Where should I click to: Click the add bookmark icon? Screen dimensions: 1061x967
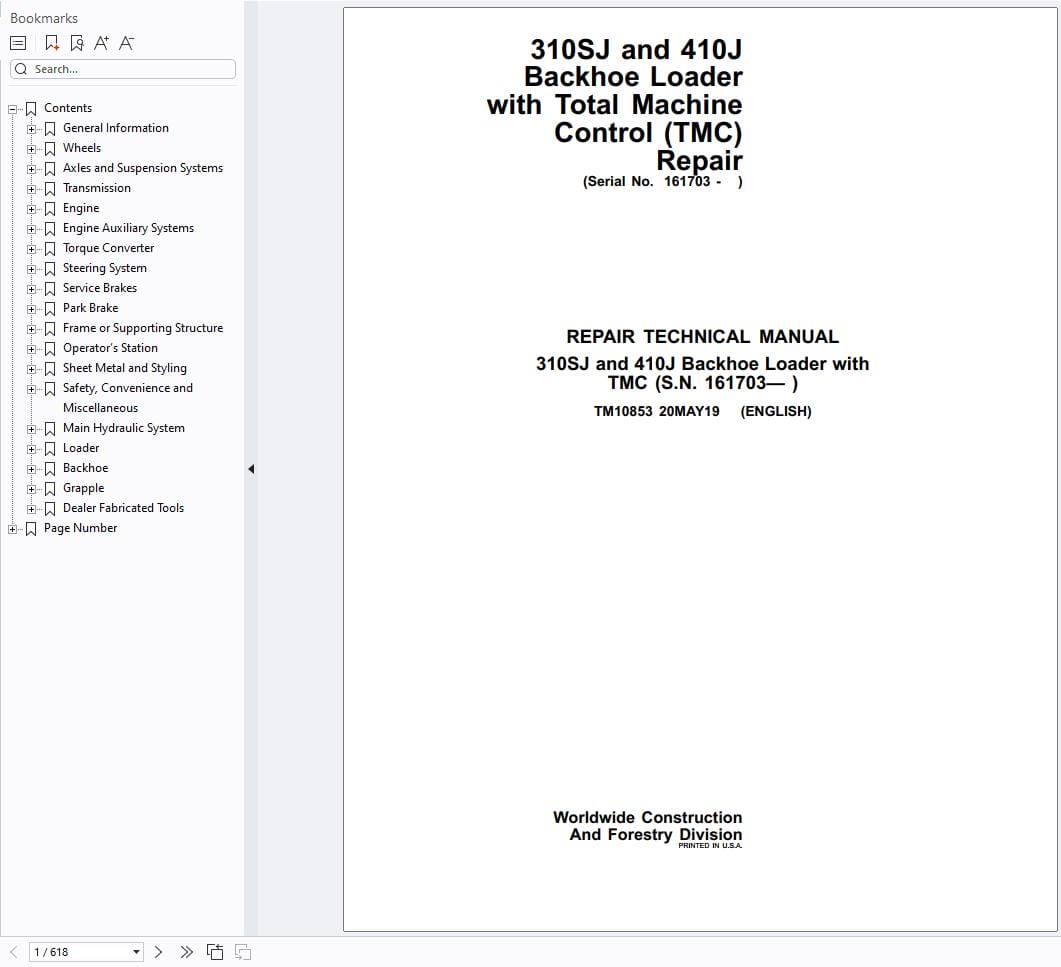point(51,43)
